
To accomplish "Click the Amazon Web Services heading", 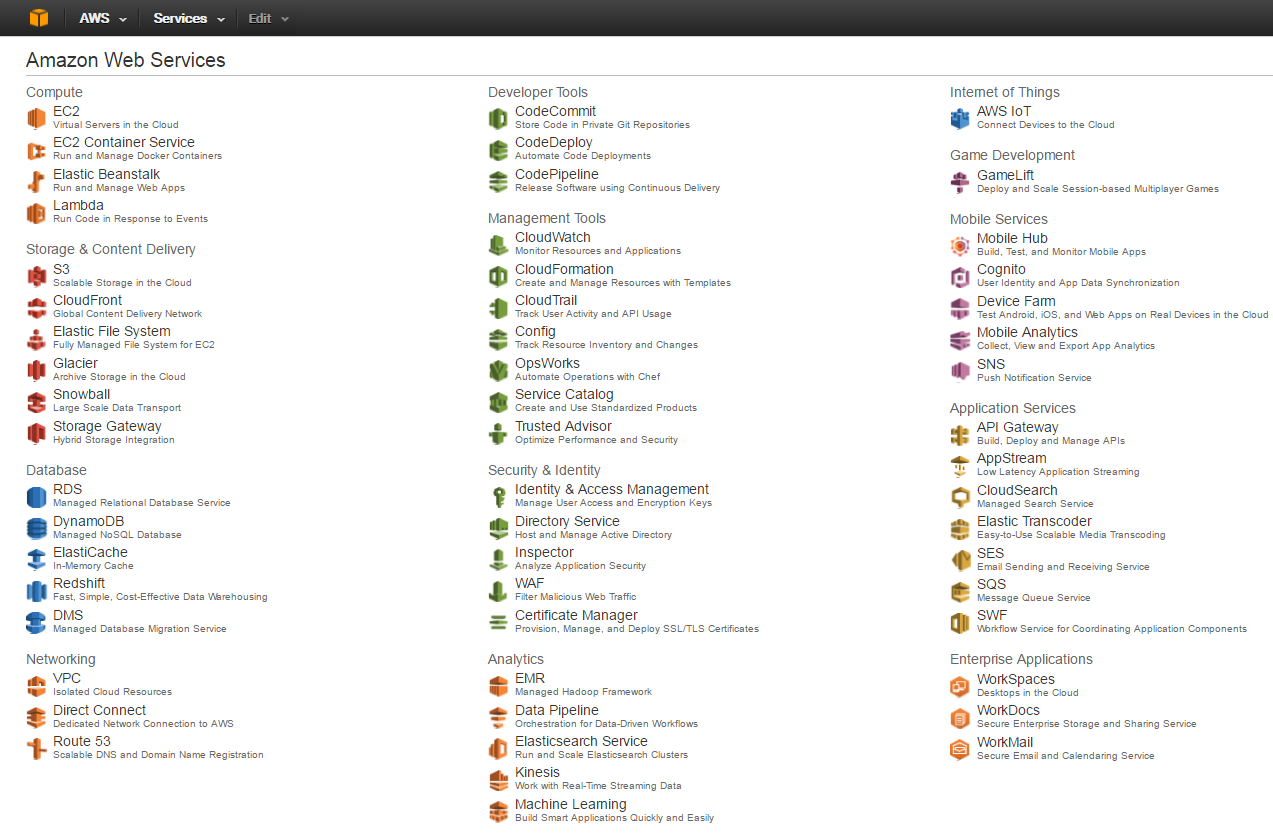I will pos(126,60).
